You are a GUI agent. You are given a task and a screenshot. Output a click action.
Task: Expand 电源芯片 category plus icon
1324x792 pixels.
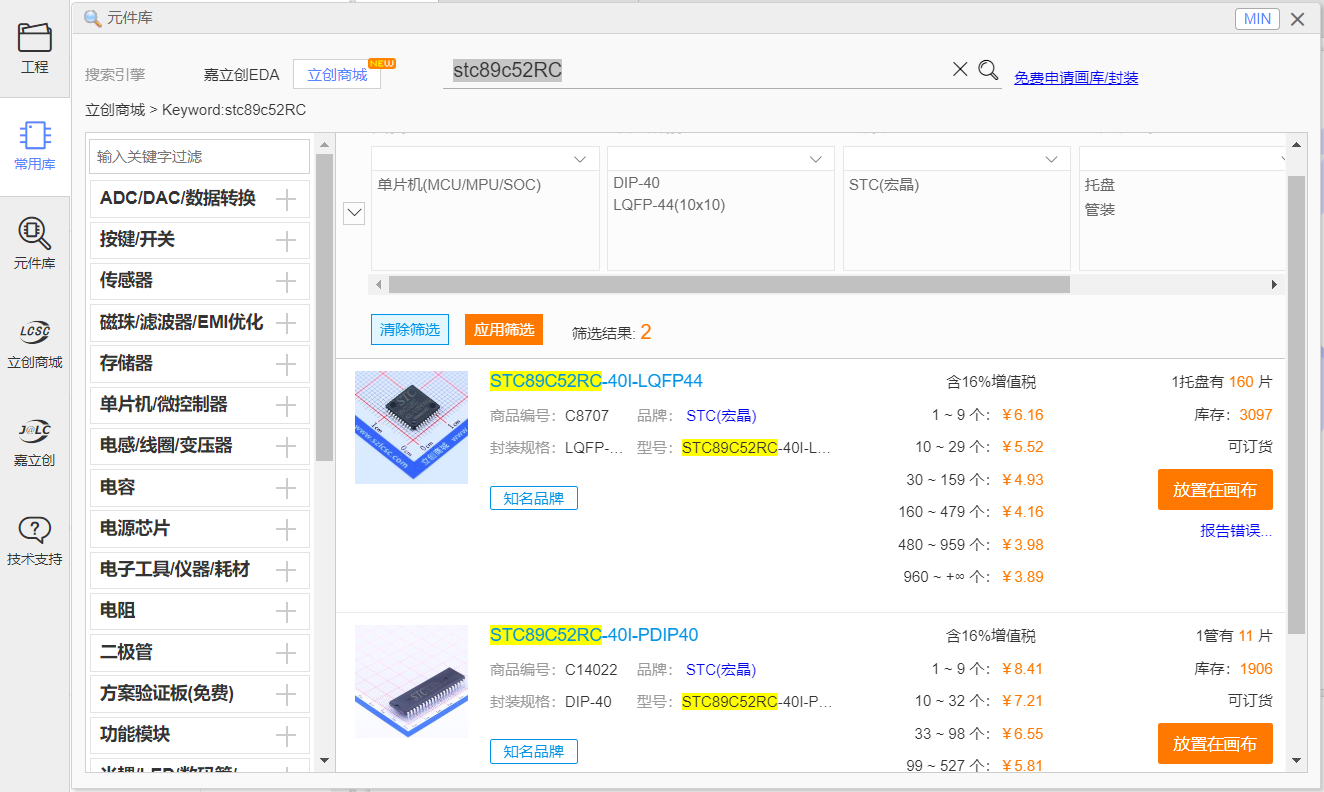pos(286,529)
